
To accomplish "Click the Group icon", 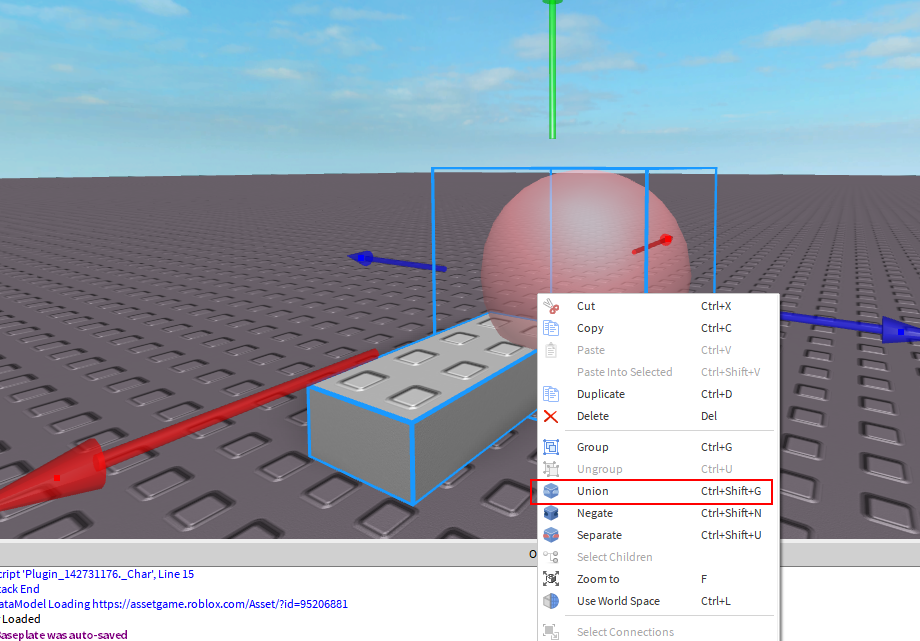I will tap(550, 447).
